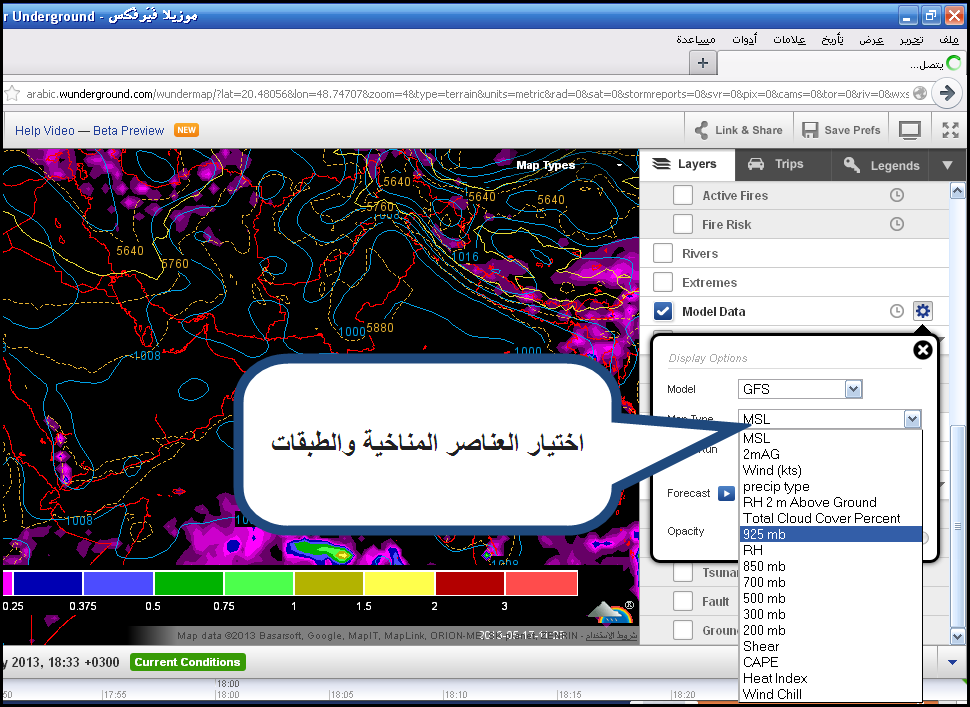Enable the Tsunami checkbox
This screenshot has width=970, height=707.
[683, 572]
